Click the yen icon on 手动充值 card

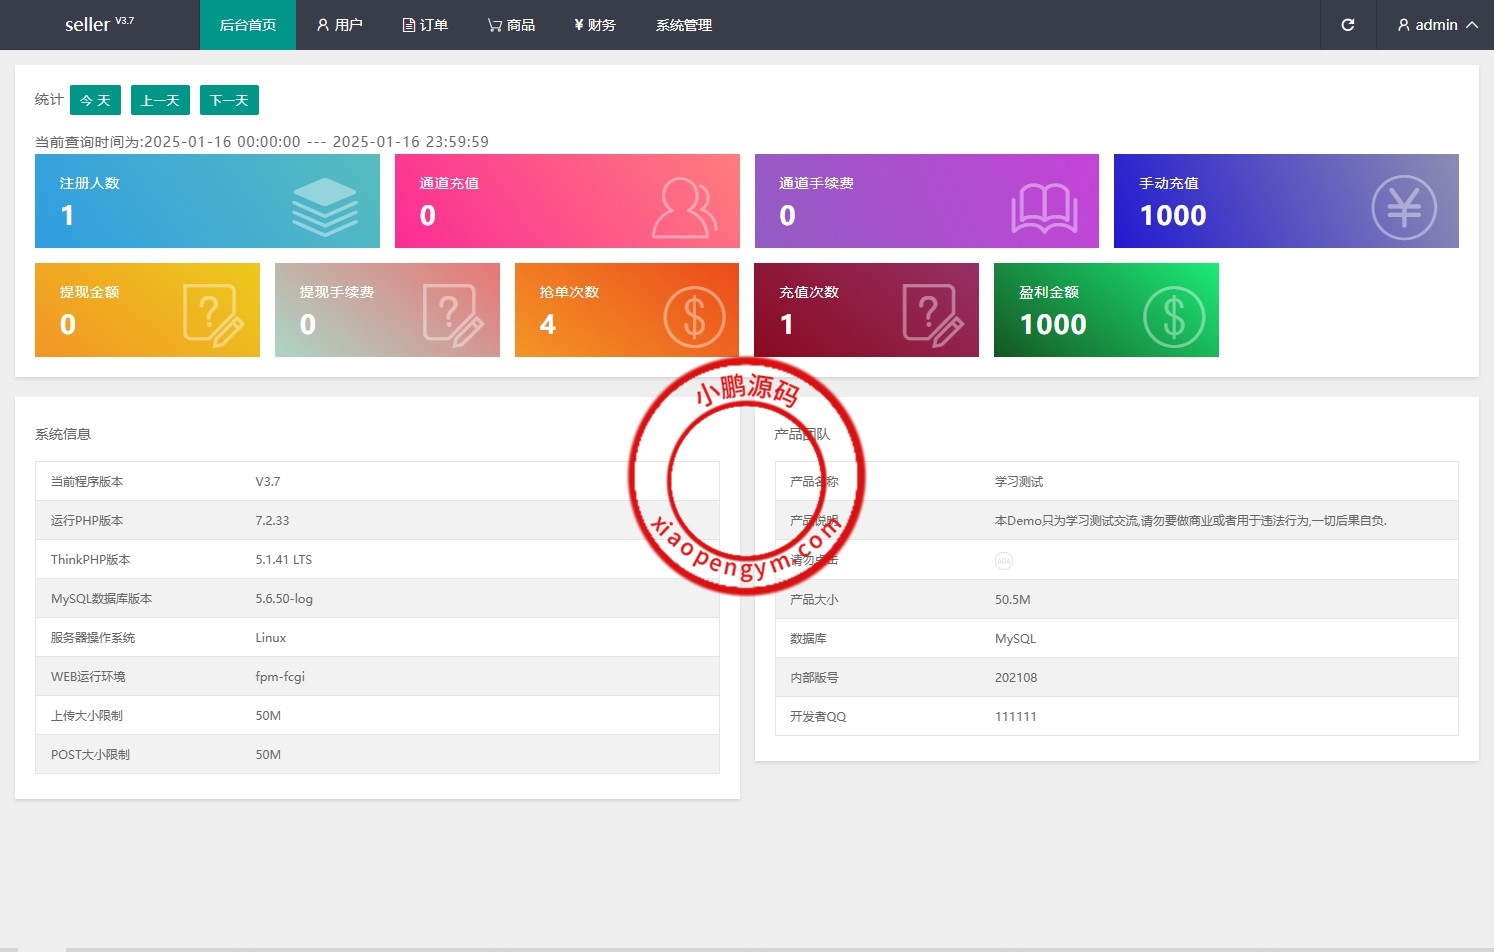[x=1403, y=208]
